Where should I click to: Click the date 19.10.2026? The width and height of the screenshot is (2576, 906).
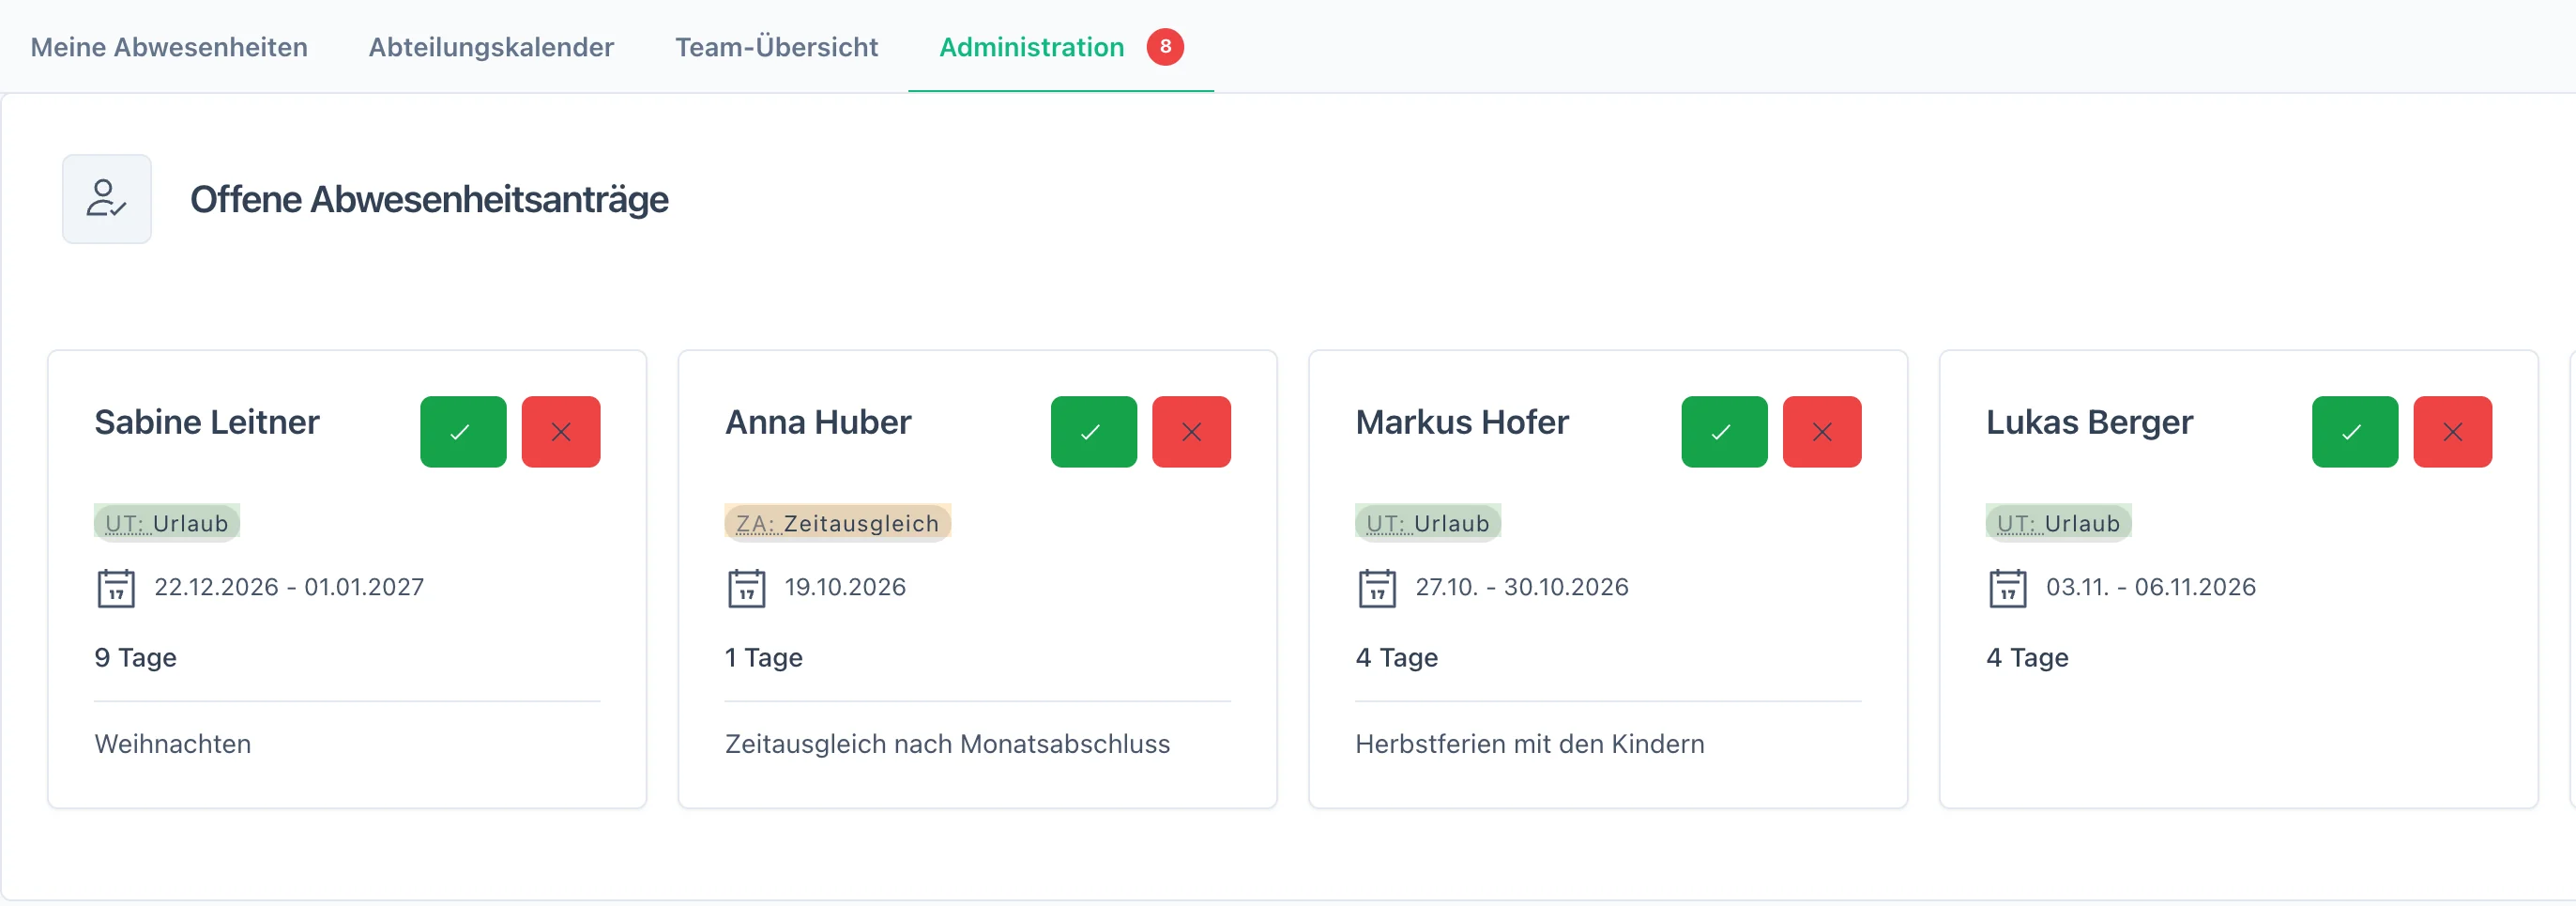coord(845,587)
